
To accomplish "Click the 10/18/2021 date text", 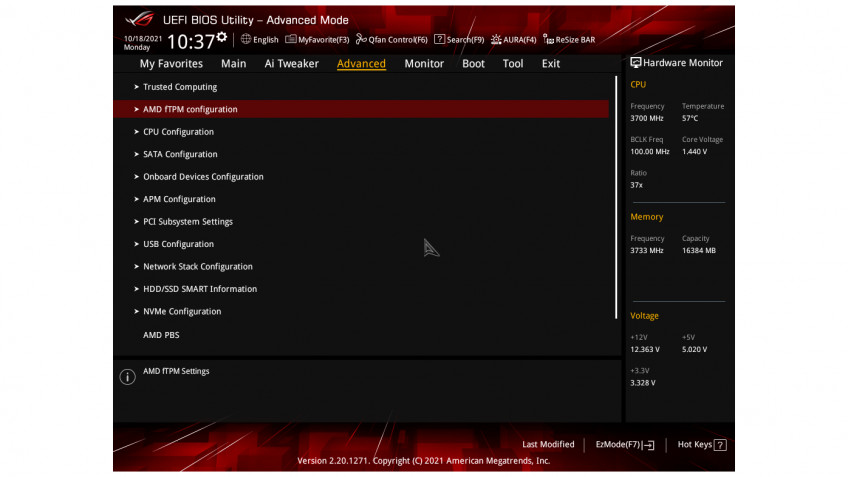I will point(143,38).
